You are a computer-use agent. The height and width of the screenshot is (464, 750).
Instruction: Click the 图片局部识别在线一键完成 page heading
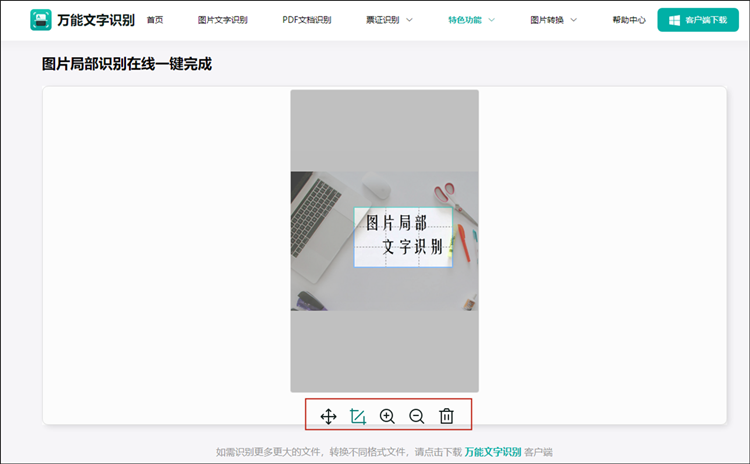[x=127, y=65]
